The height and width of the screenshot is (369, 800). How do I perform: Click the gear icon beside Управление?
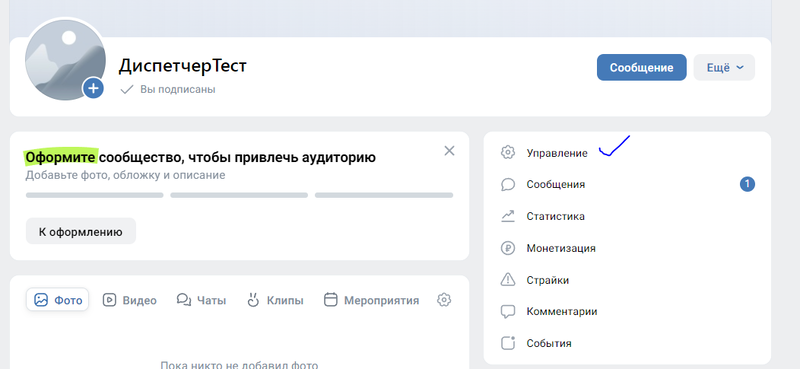508,153
